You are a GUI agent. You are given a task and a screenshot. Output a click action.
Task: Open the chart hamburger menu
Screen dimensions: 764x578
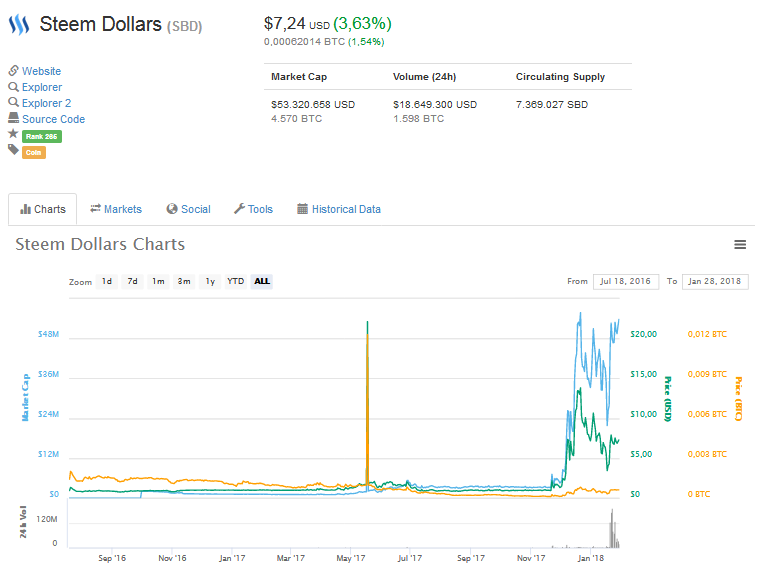[x=740, y=245]
